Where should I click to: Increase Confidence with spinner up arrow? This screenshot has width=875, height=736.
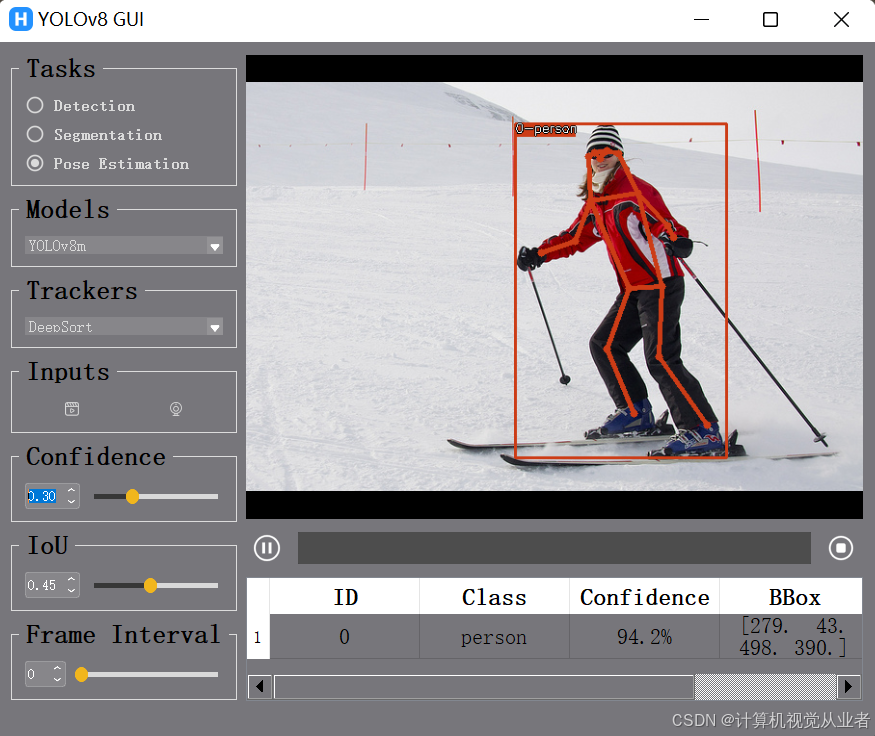pos(71,490)
